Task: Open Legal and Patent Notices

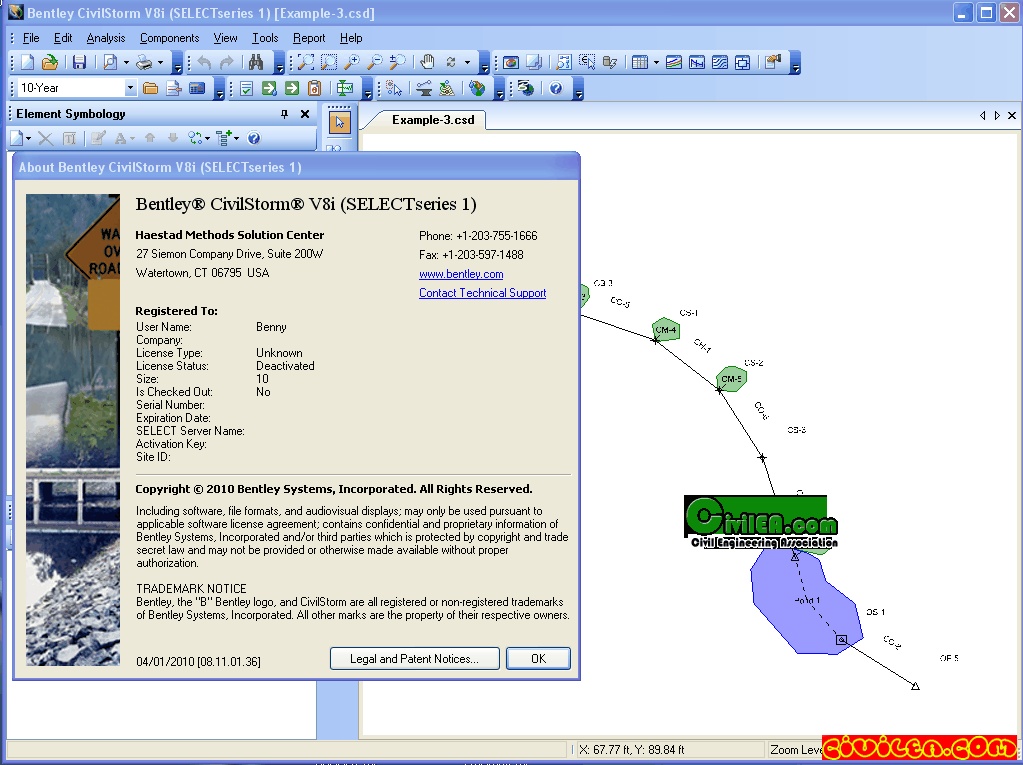Action: tap(414, 659)
